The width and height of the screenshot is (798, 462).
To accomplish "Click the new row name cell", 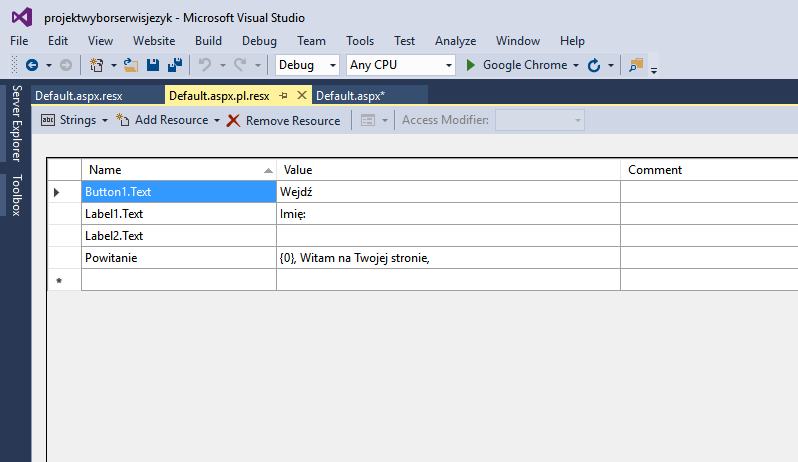I will pyautogui.click(x=179, y=280).
